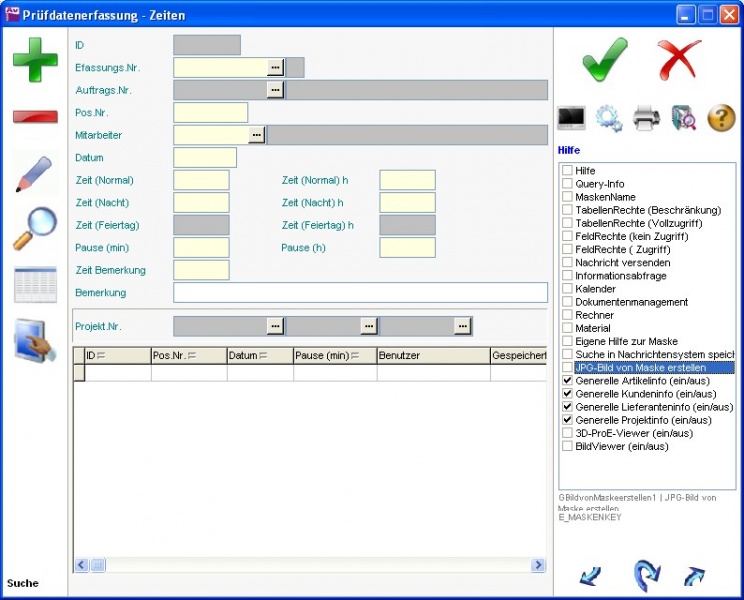Open the Erfassungs.Nr. lookup button
The height and width of the screenshot is (600, 744).
[x=275, y=67]
